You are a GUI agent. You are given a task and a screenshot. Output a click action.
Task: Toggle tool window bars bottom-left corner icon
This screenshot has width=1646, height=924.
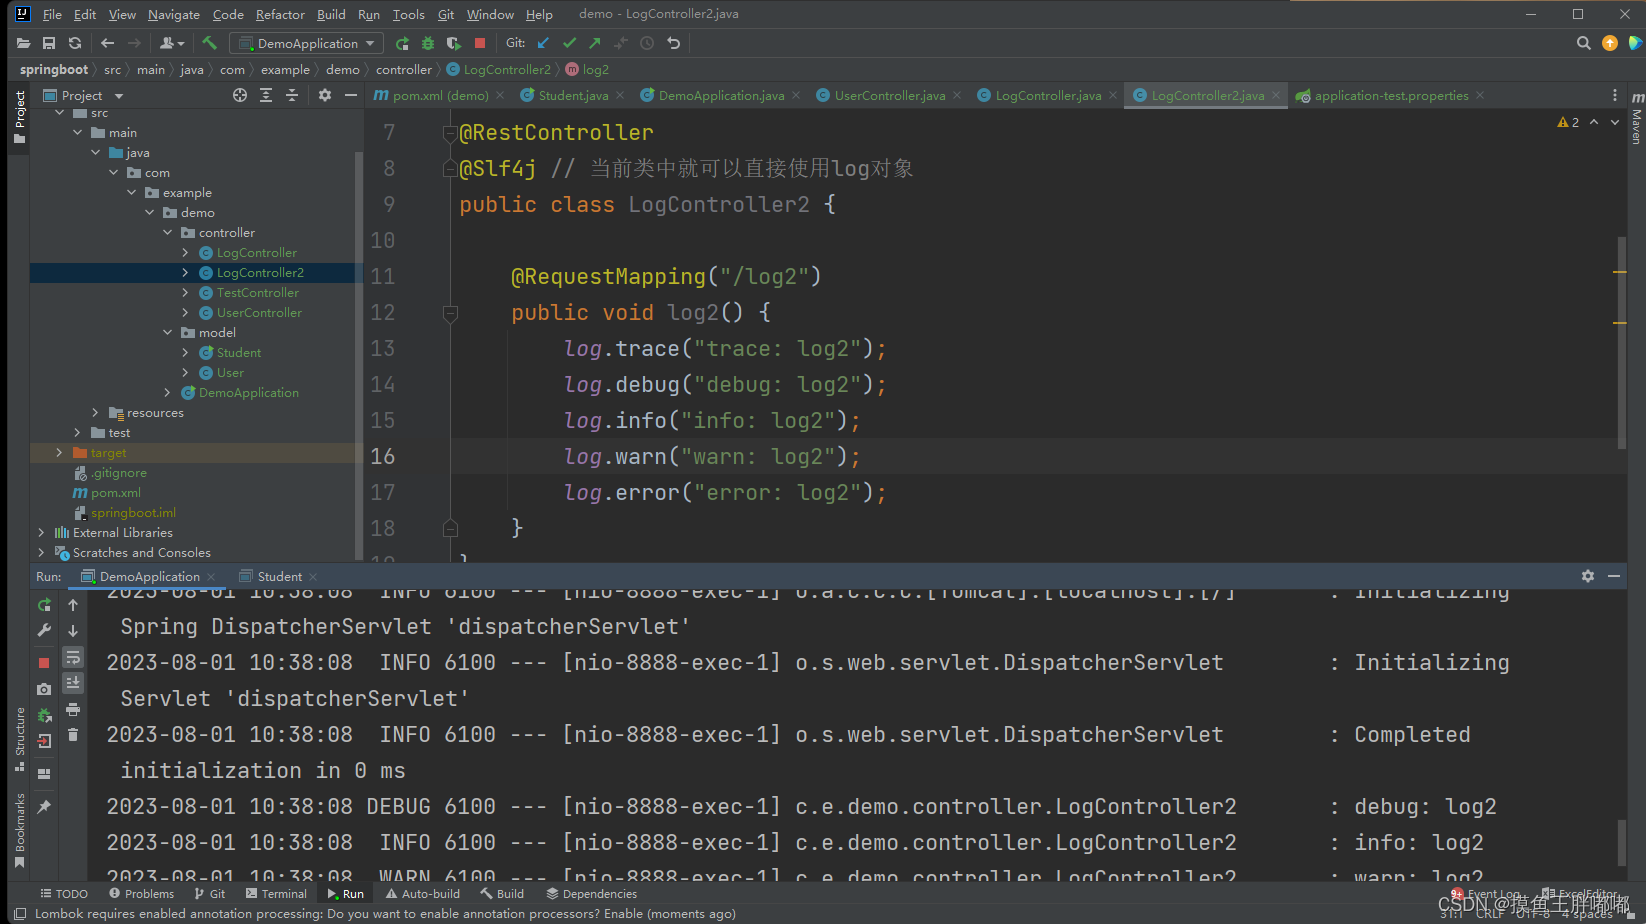[x=20, y=913]
